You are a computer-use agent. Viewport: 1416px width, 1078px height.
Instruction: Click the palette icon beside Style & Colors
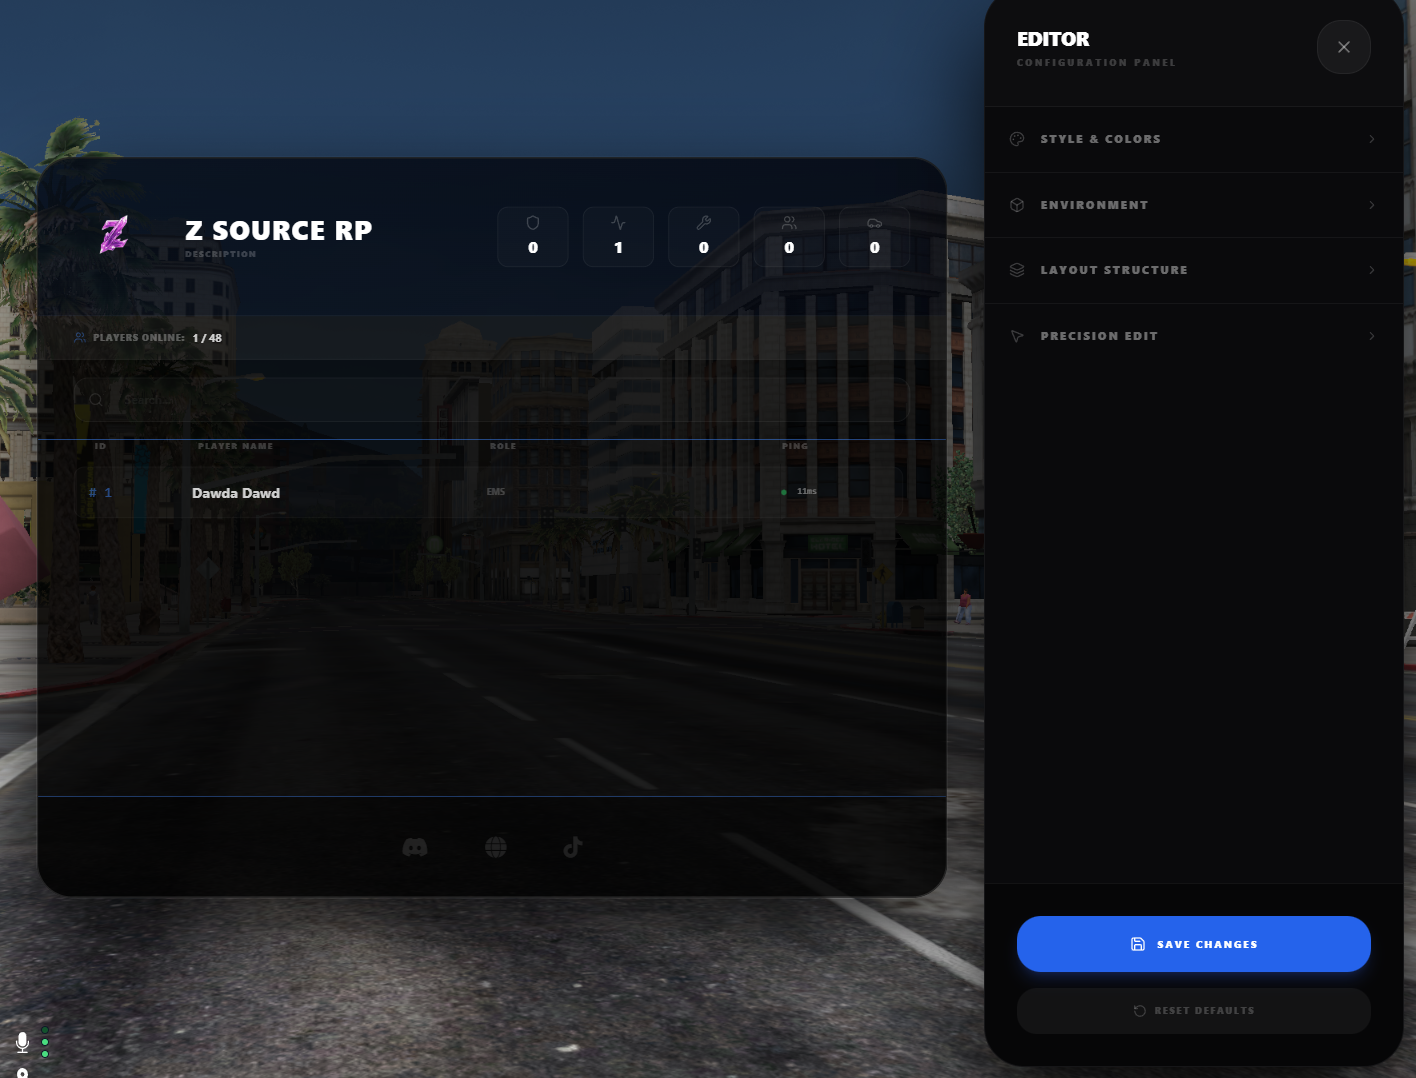point(1017,139)
